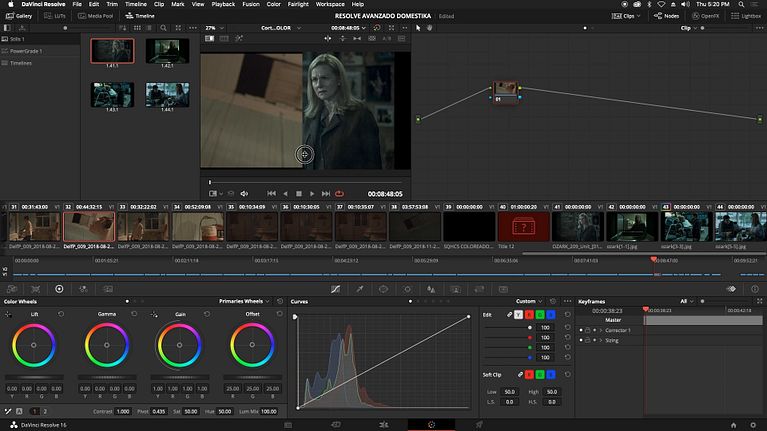Click the Contrast value field
Image resolution: width=767 pixels, height=431 pixels.
coord(123,411)
